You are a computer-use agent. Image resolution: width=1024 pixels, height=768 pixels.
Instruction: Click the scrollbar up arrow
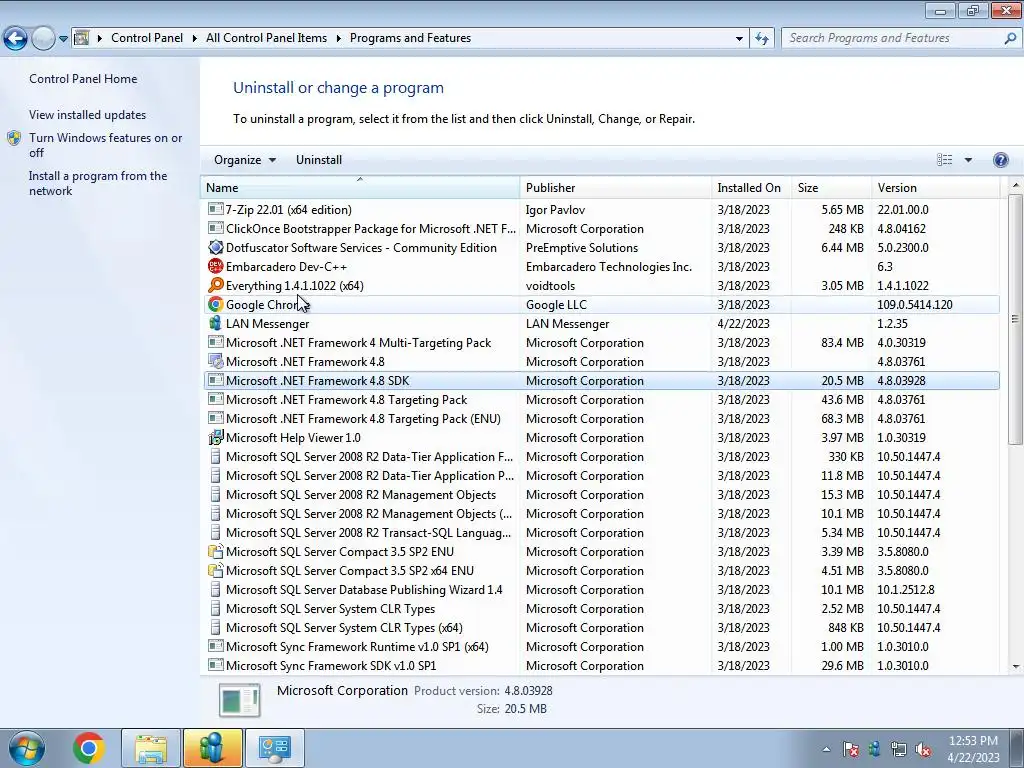[1016, 186]
